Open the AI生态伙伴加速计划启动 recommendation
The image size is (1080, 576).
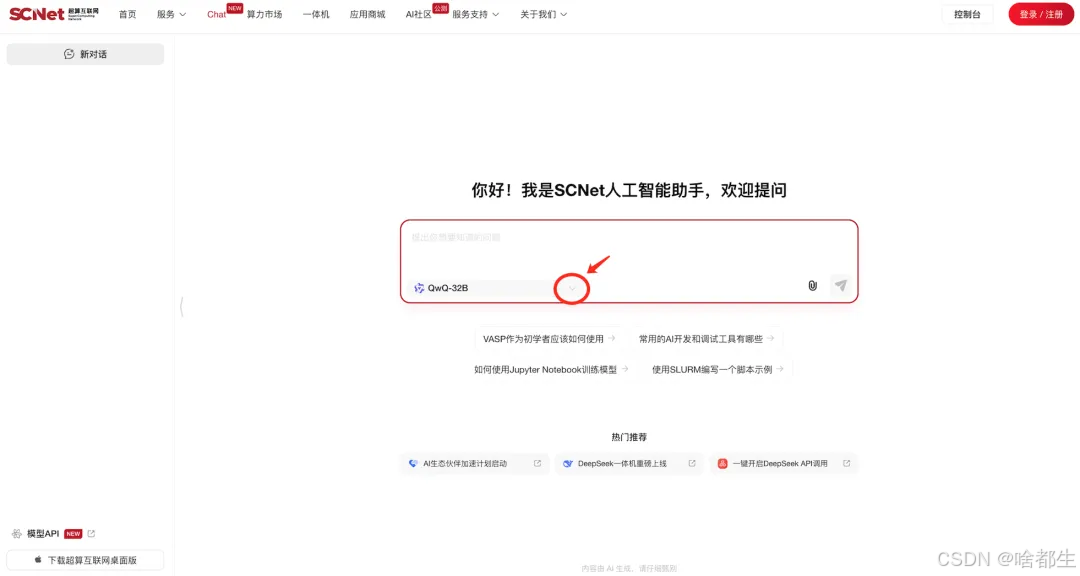(474, 464)
